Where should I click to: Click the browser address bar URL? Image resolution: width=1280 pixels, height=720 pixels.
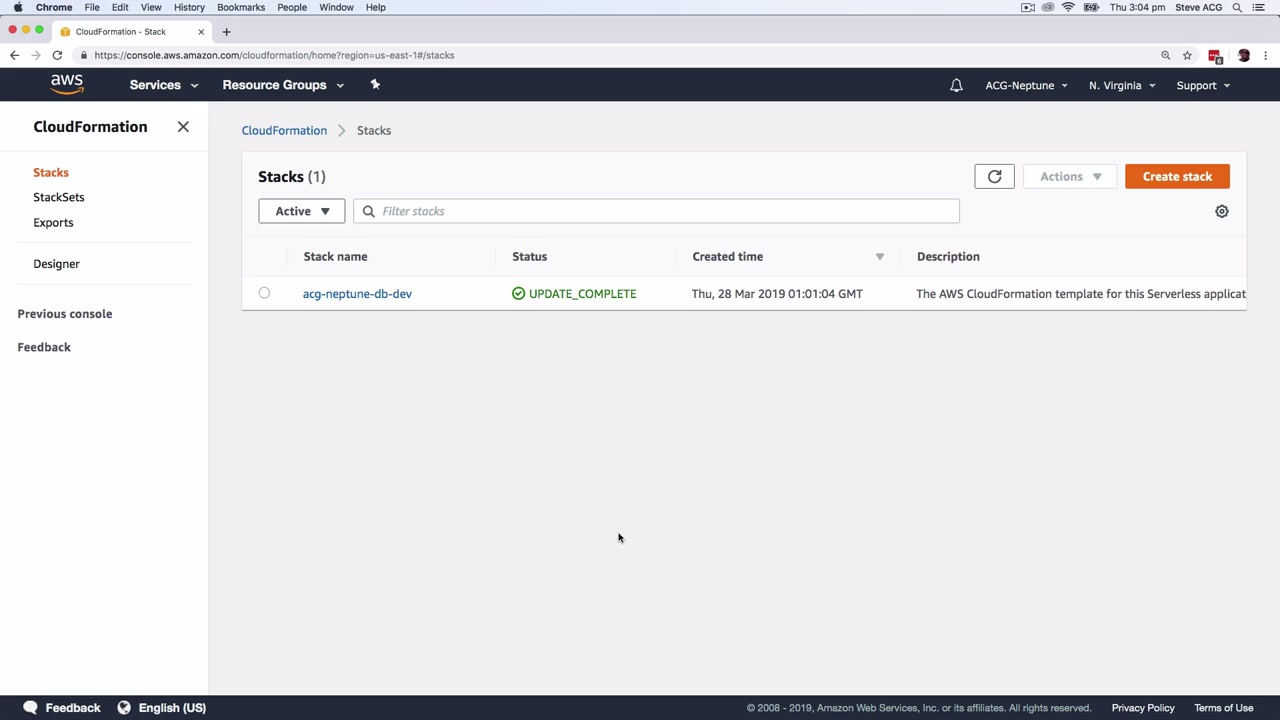coord(274,55)
